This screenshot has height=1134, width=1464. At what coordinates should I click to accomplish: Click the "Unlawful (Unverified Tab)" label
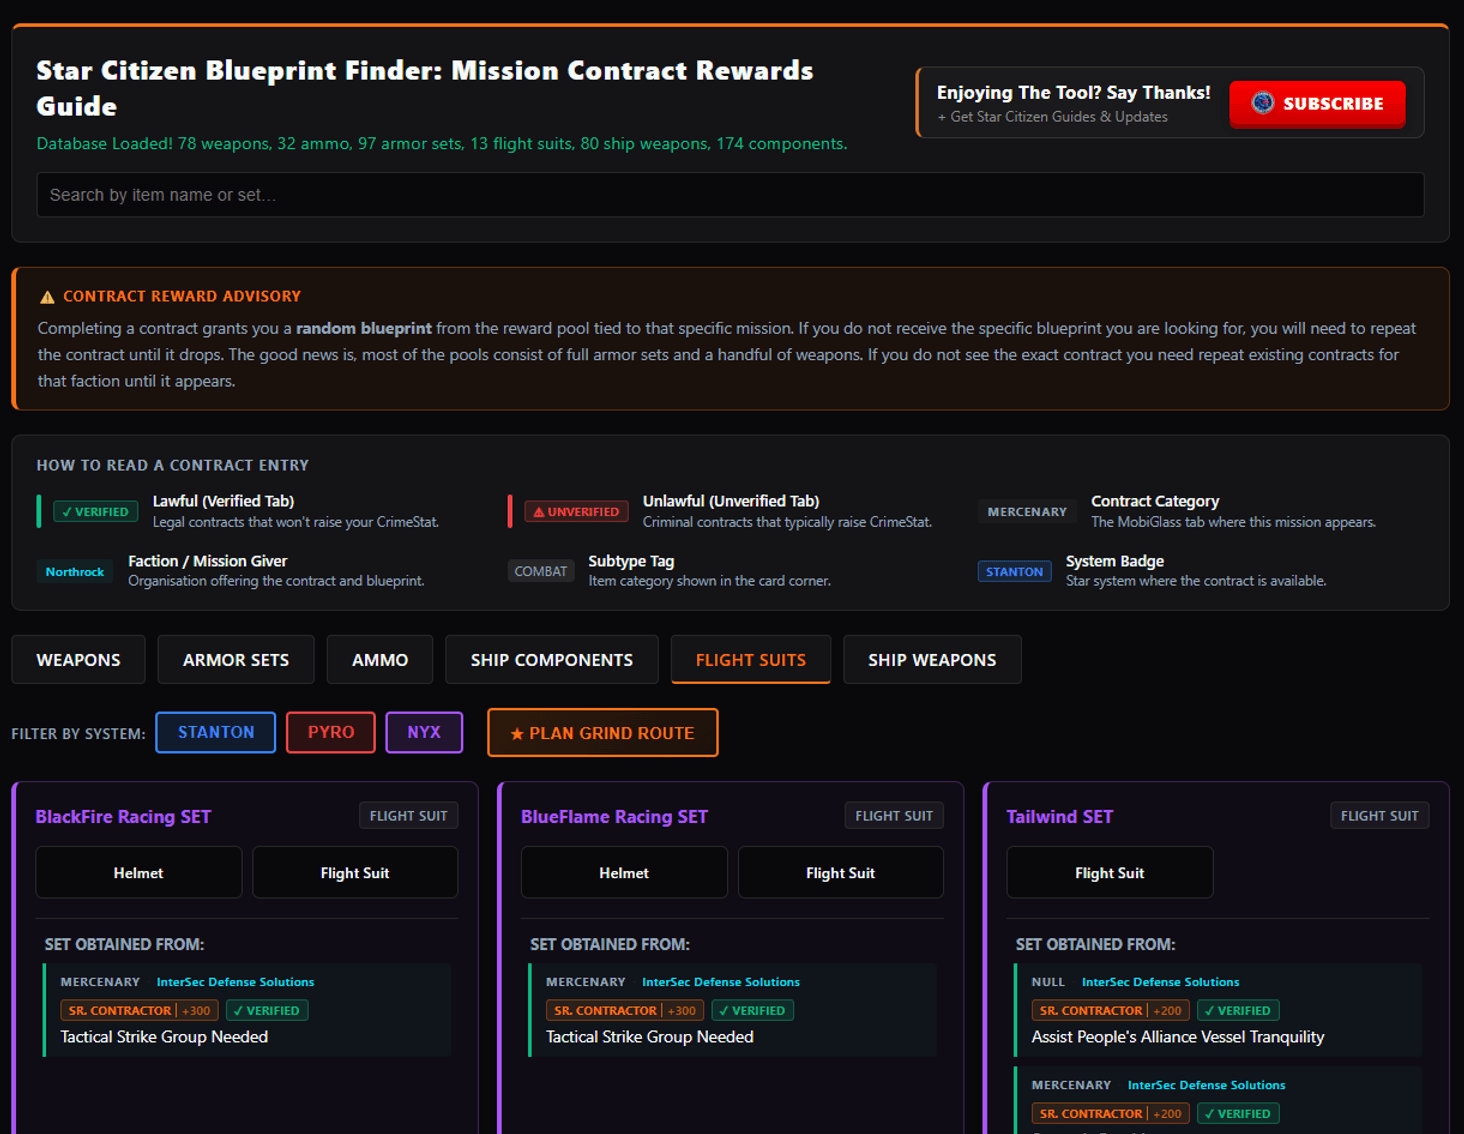(731, 501)
